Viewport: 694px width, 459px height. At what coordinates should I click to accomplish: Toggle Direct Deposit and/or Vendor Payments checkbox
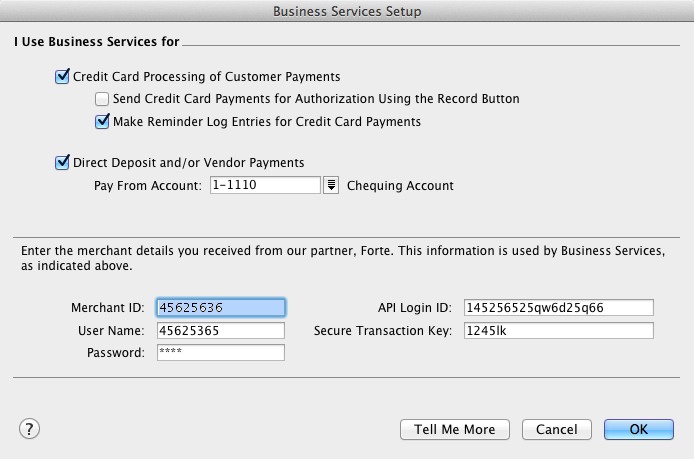point(62,162)
